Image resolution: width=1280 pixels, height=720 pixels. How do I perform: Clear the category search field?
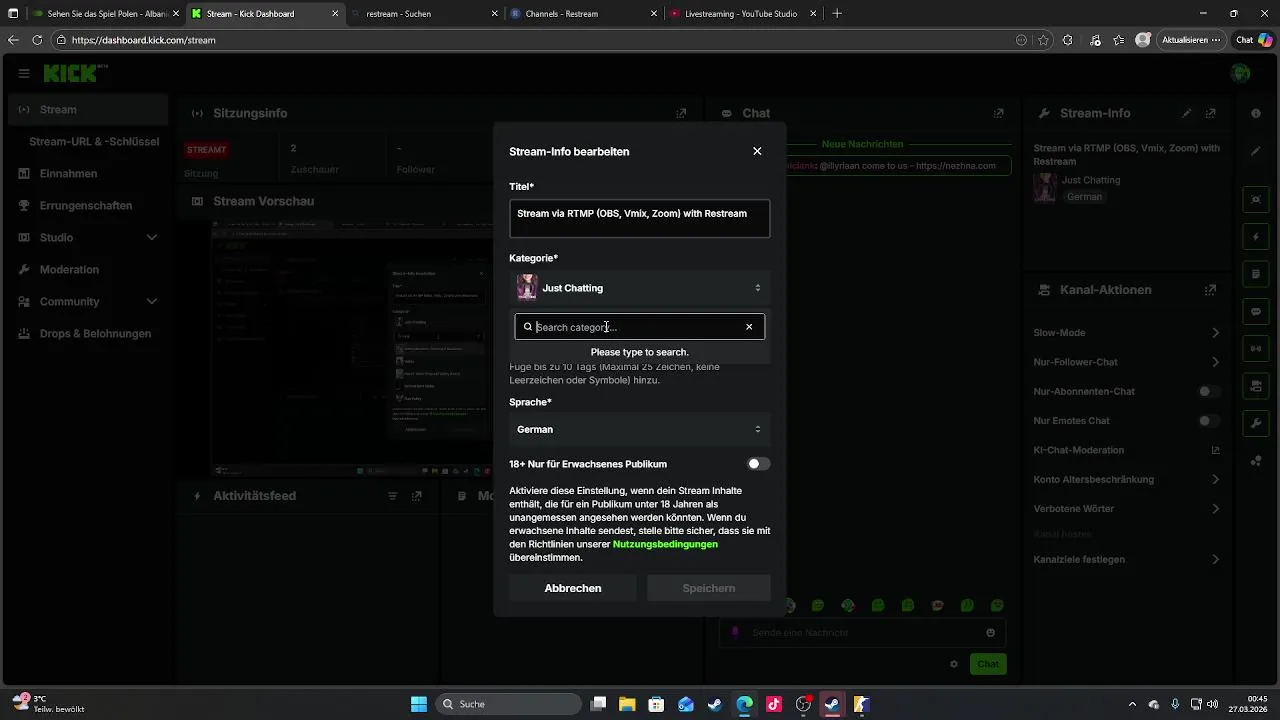coord(749,327)
